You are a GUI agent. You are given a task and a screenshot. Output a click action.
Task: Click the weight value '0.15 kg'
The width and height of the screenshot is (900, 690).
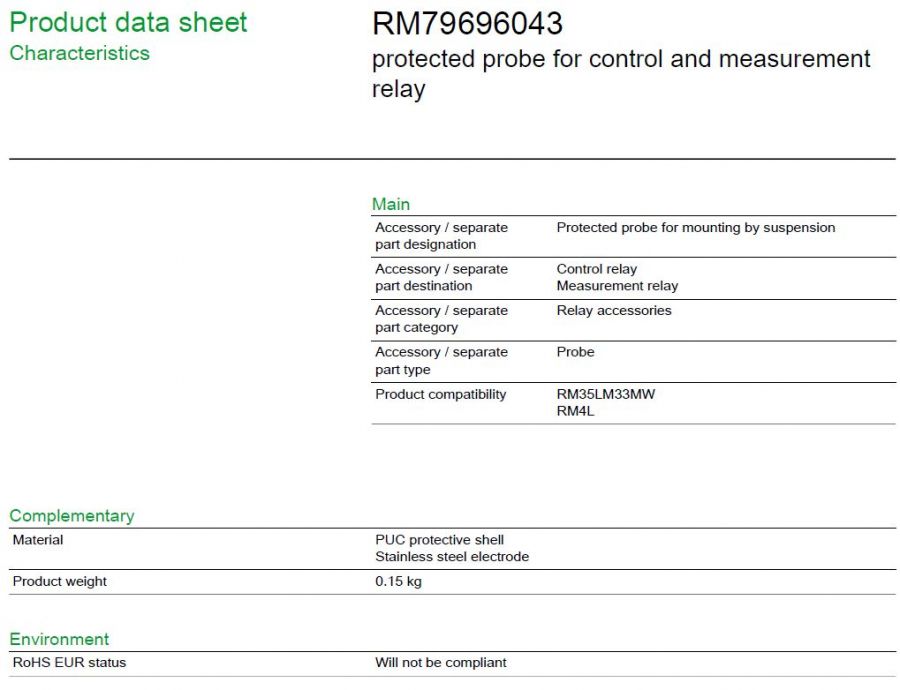tap(398, 582)
